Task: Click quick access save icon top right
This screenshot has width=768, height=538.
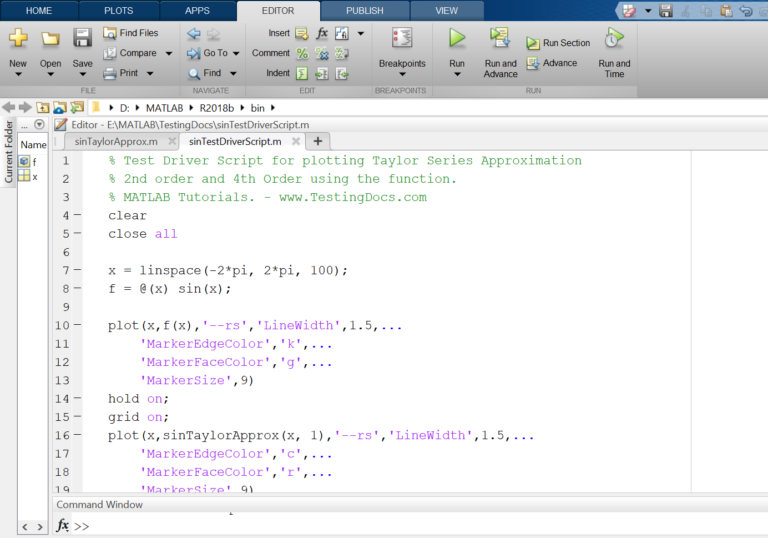Action: 666,10
